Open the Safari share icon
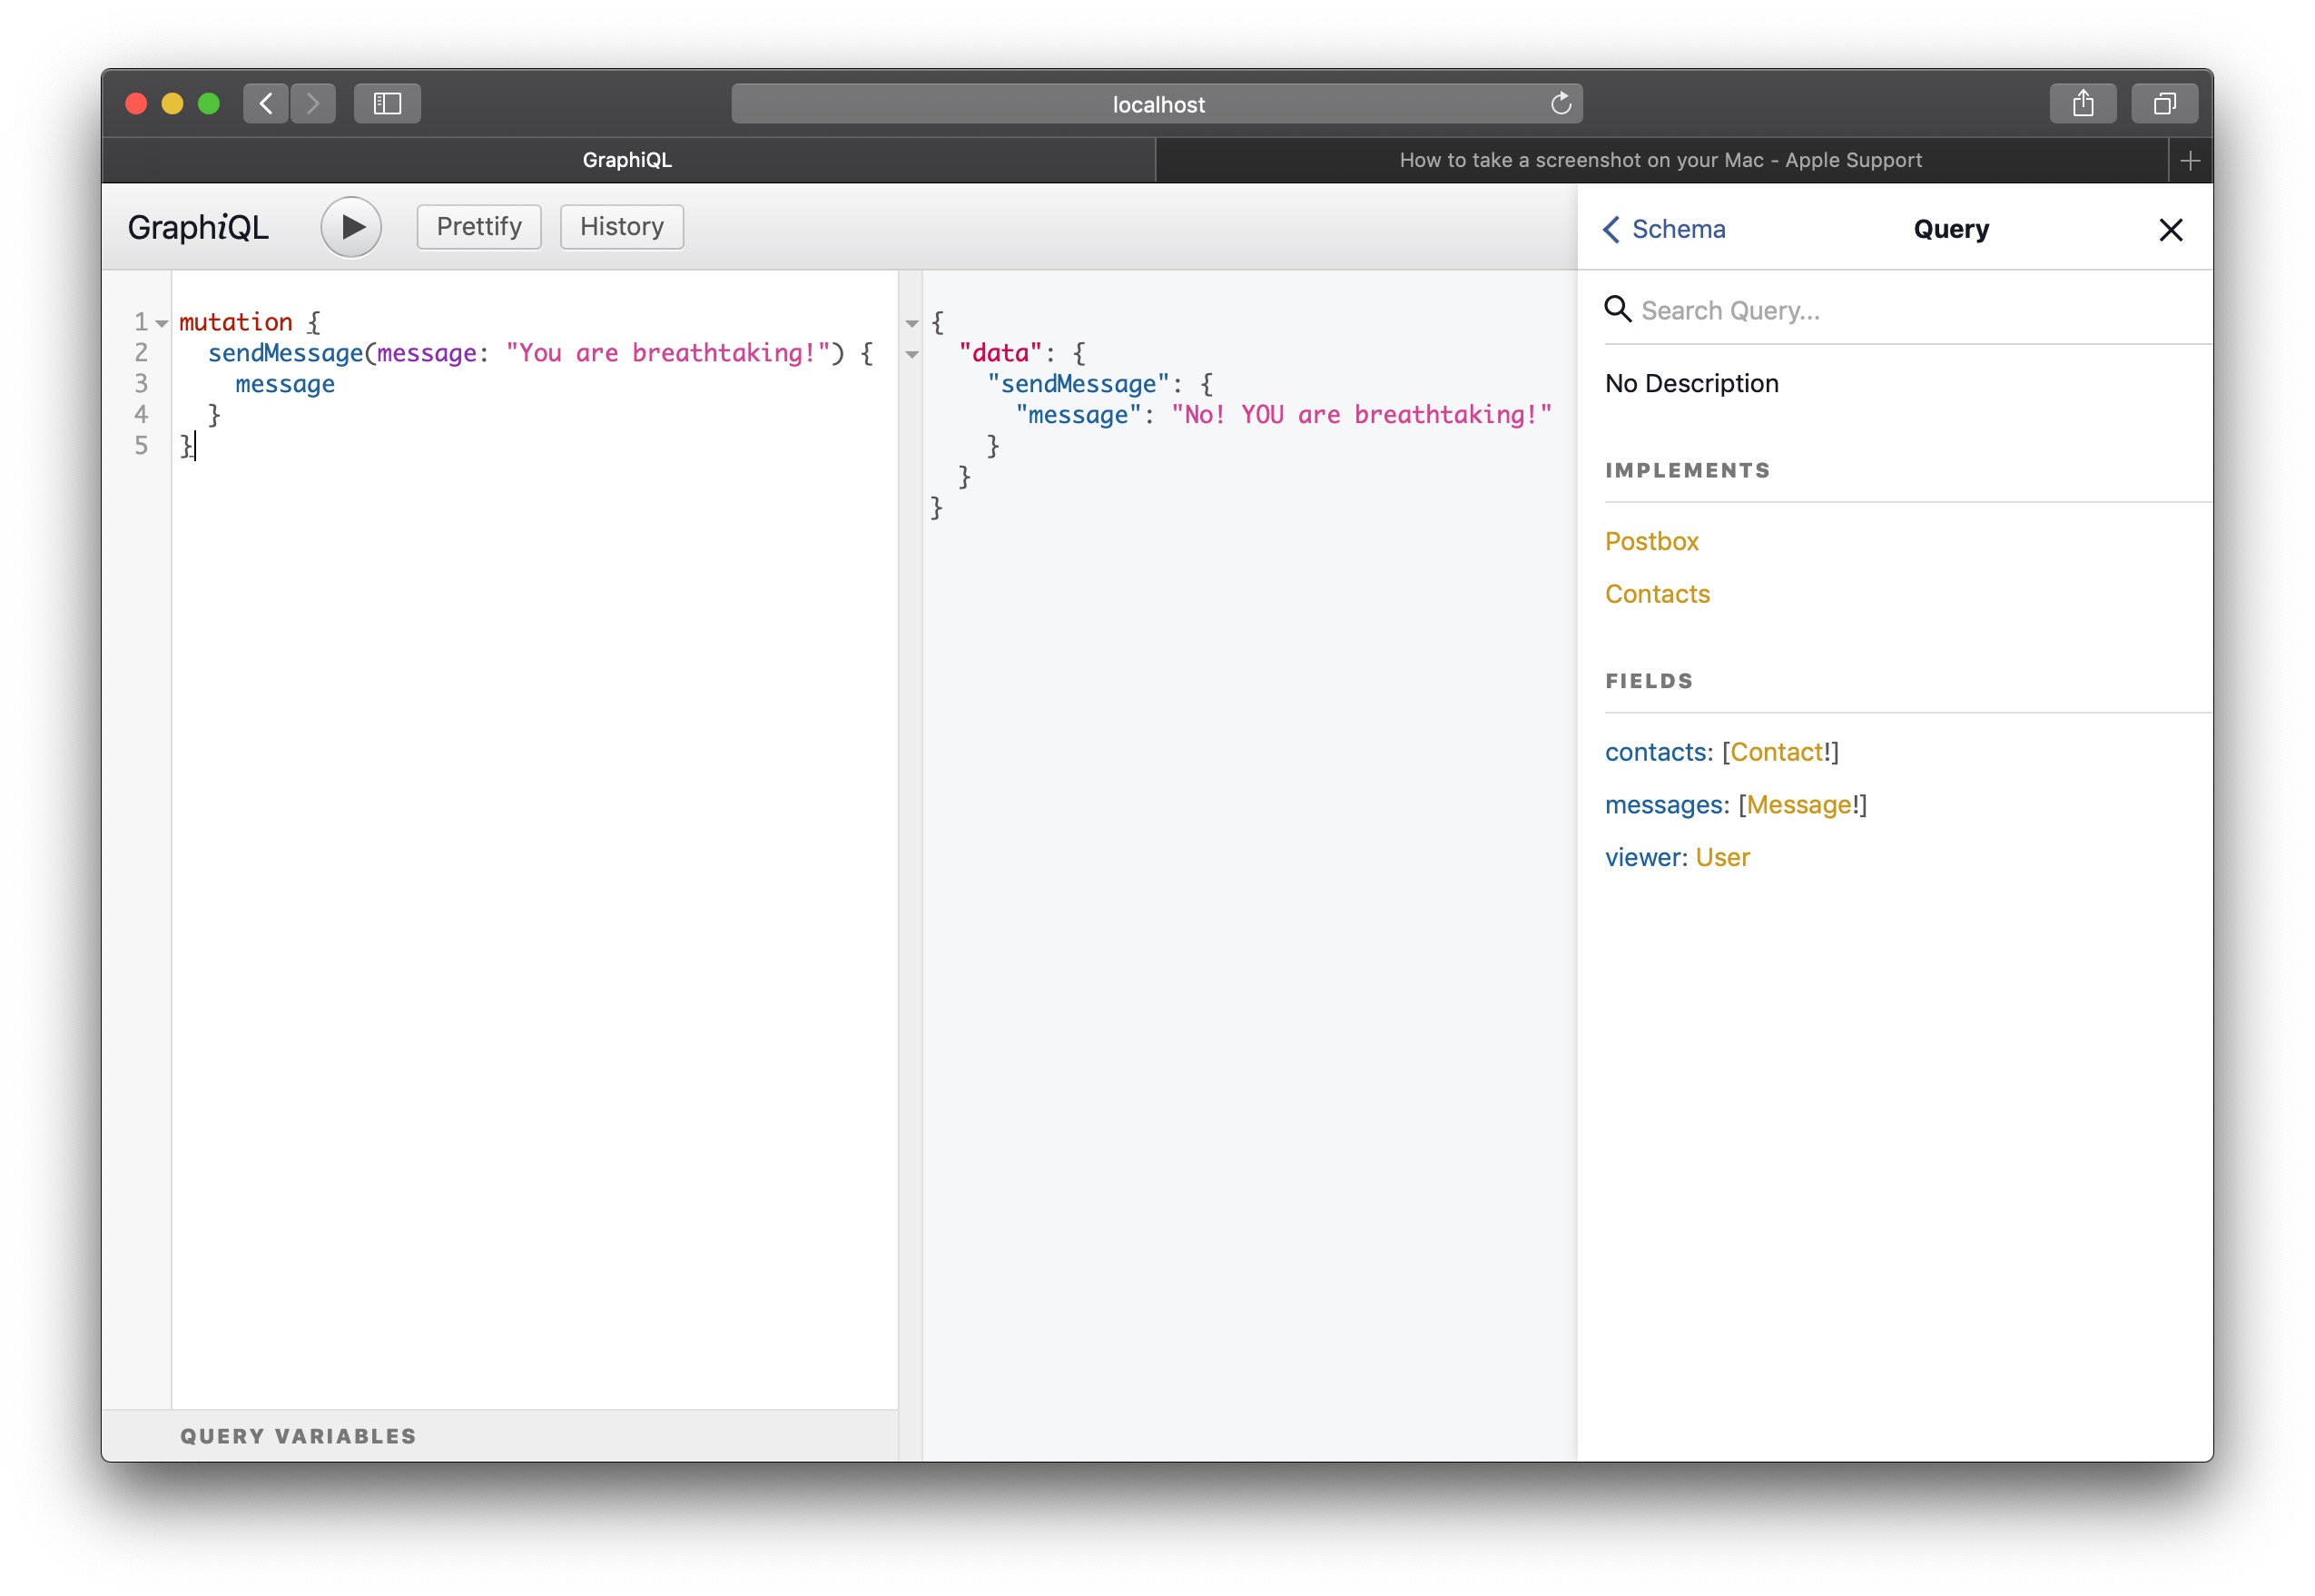The image size is (2315, 1596). coord(2082,103)
